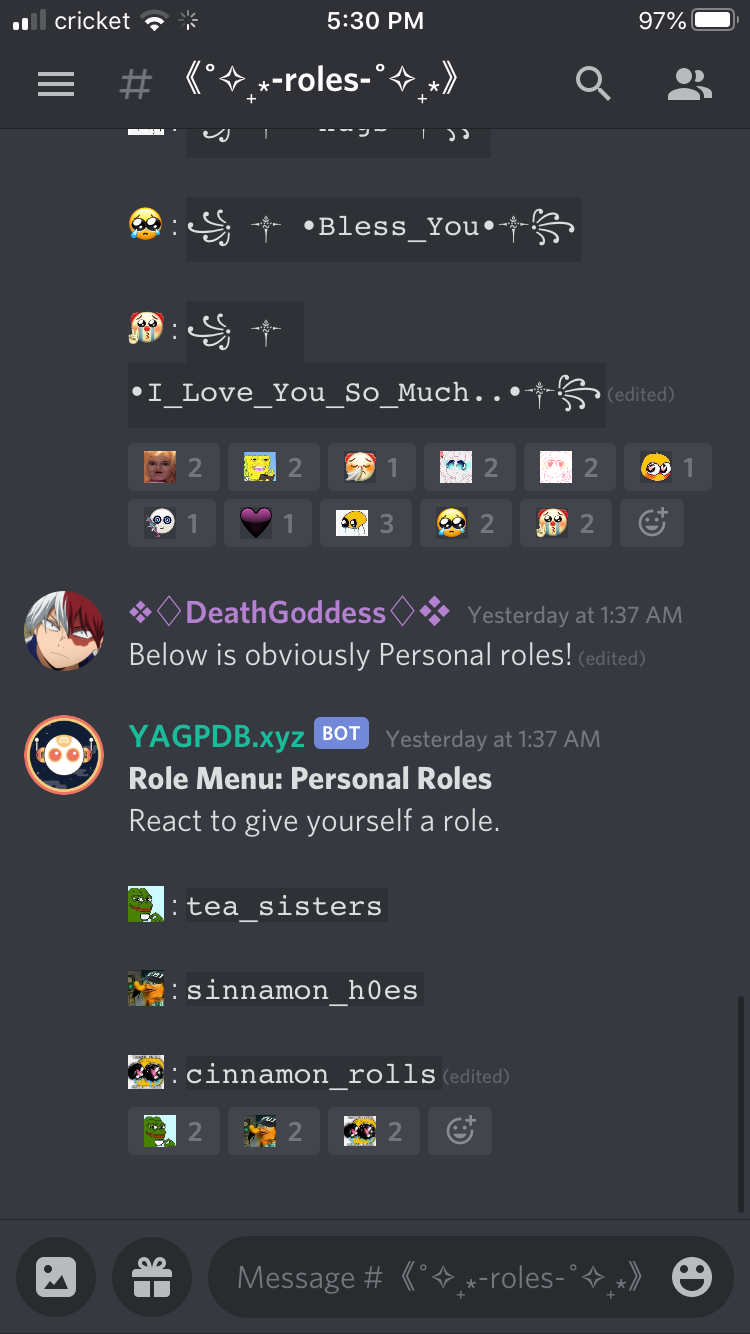Add reaction on the upper role message
This screenshot has height=1334, width=750.
click(652, 522)
